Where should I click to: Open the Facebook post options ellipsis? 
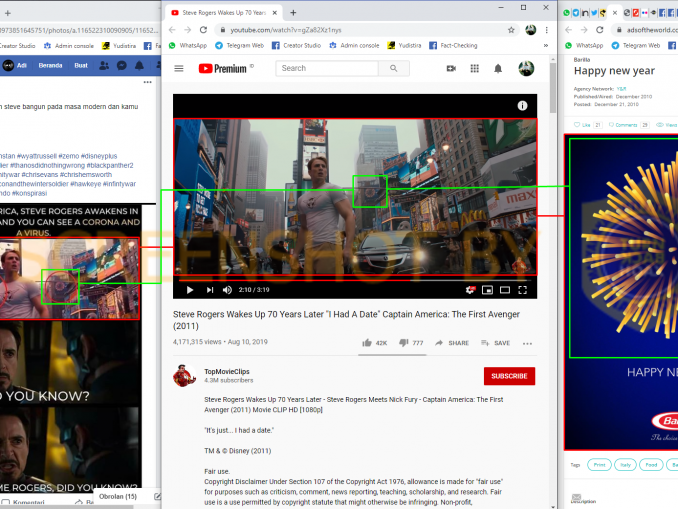point(147,82)
